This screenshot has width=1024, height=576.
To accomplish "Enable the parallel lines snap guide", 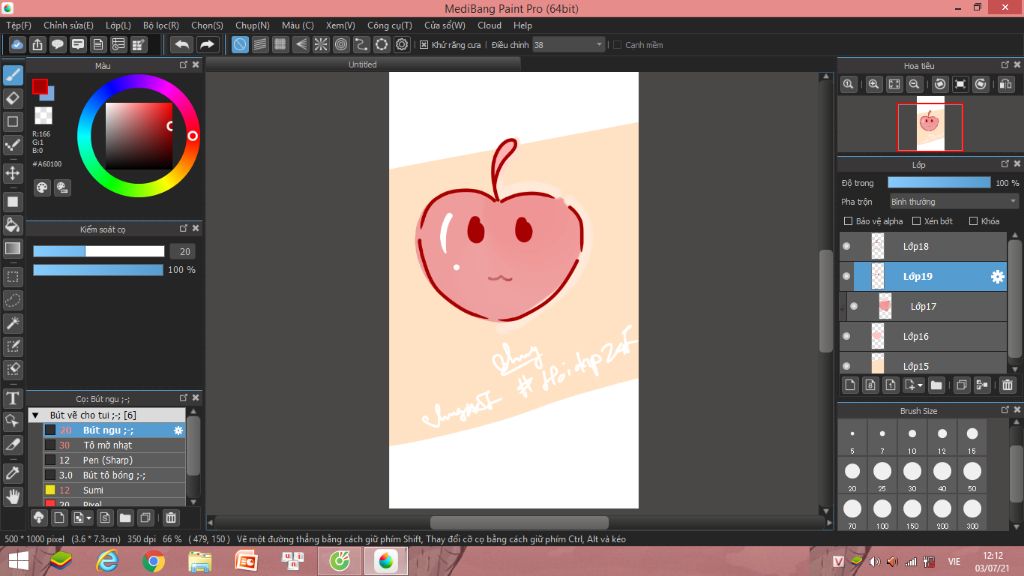I will 260,44.
